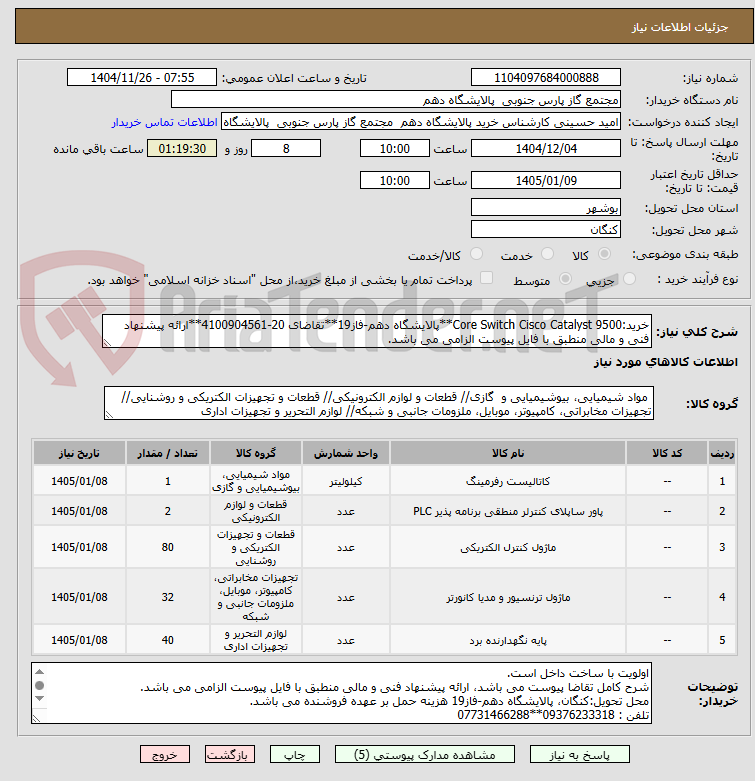The width and height of the screenshot is (755, 781).
Task: Click the buyer notes text area
Action: pyautogui.click(x=341, y=693)
